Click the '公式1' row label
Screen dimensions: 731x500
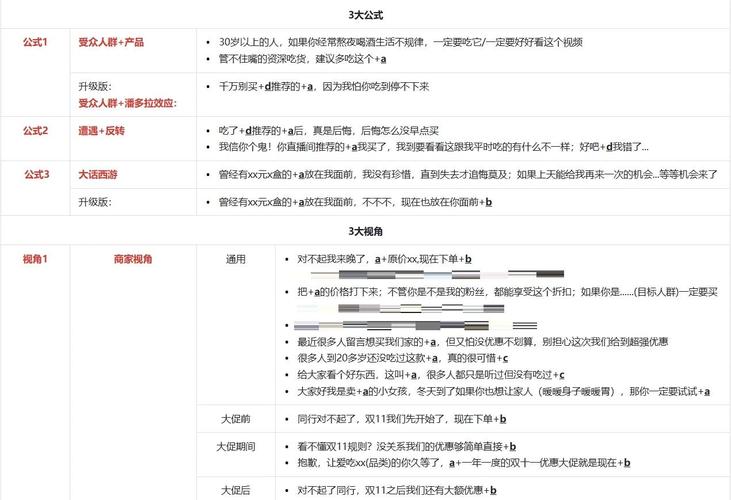[x=35, y=42]
